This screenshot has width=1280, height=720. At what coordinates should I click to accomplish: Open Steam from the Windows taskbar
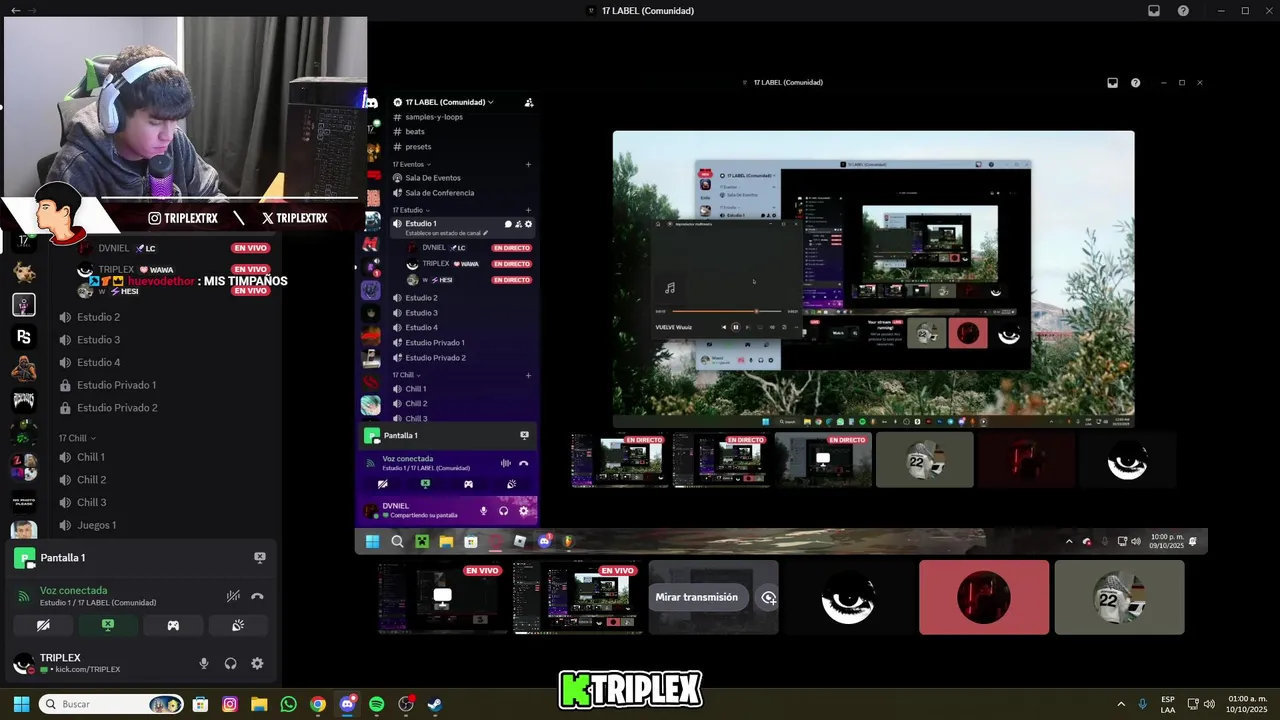tap(435, 704)
